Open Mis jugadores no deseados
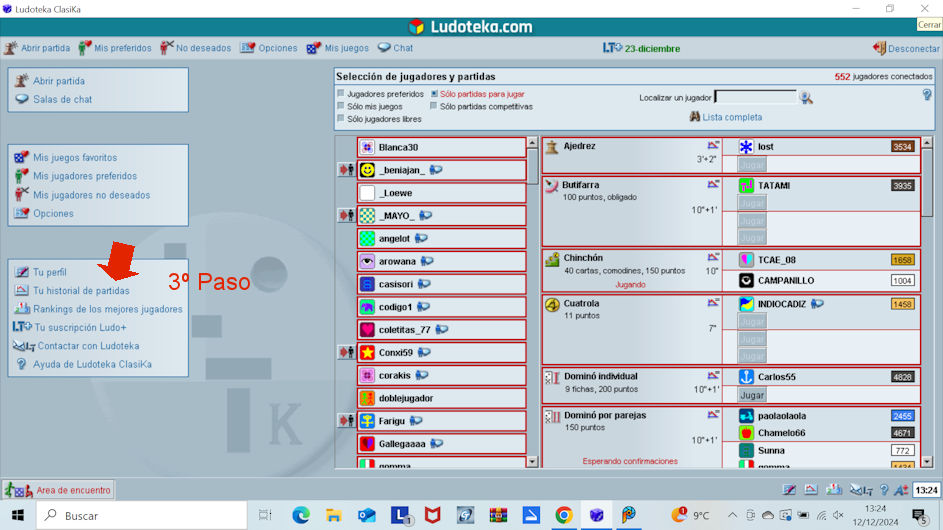 82,195
